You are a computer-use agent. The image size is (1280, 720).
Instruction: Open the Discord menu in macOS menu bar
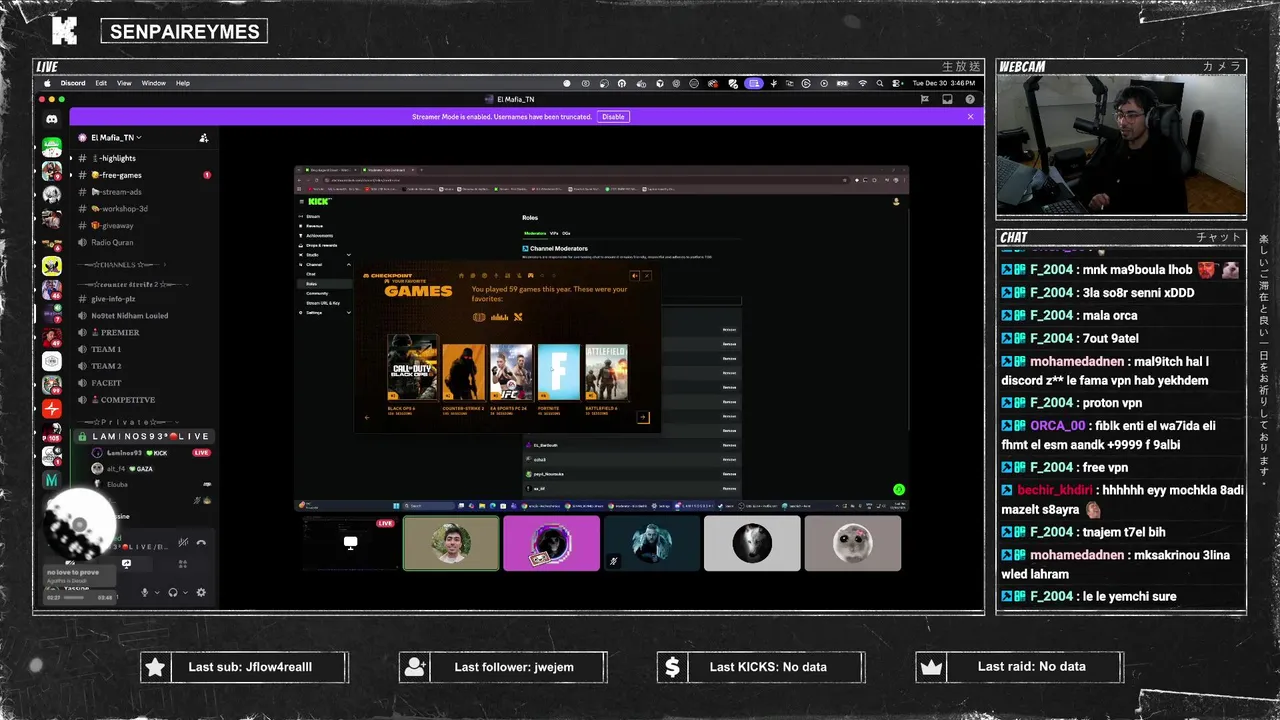73,83
